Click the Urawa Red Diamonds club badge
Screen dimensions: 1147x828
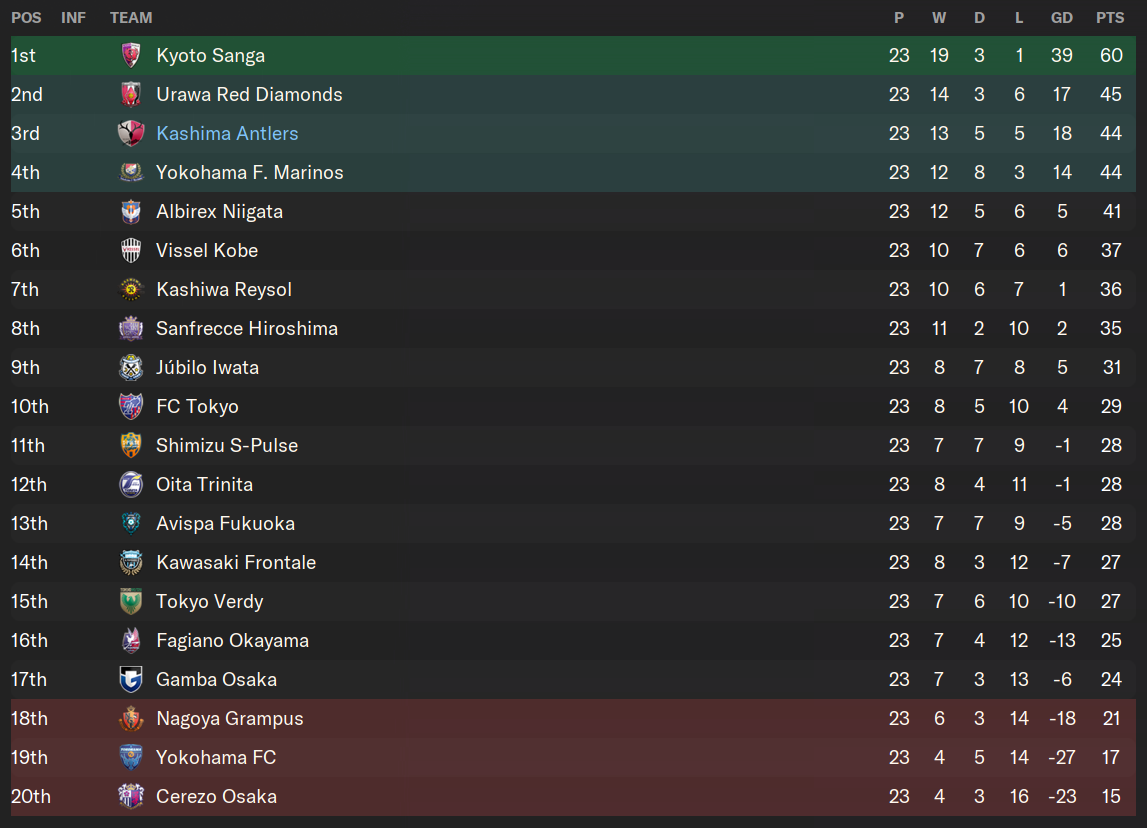(x=131, y=94)
